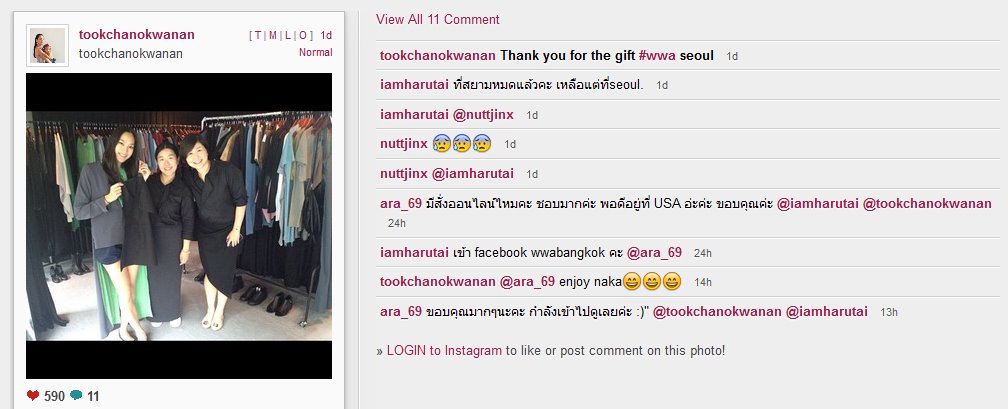Click the red heart likes icon
1008x409 pixels.
pos(33,395)
